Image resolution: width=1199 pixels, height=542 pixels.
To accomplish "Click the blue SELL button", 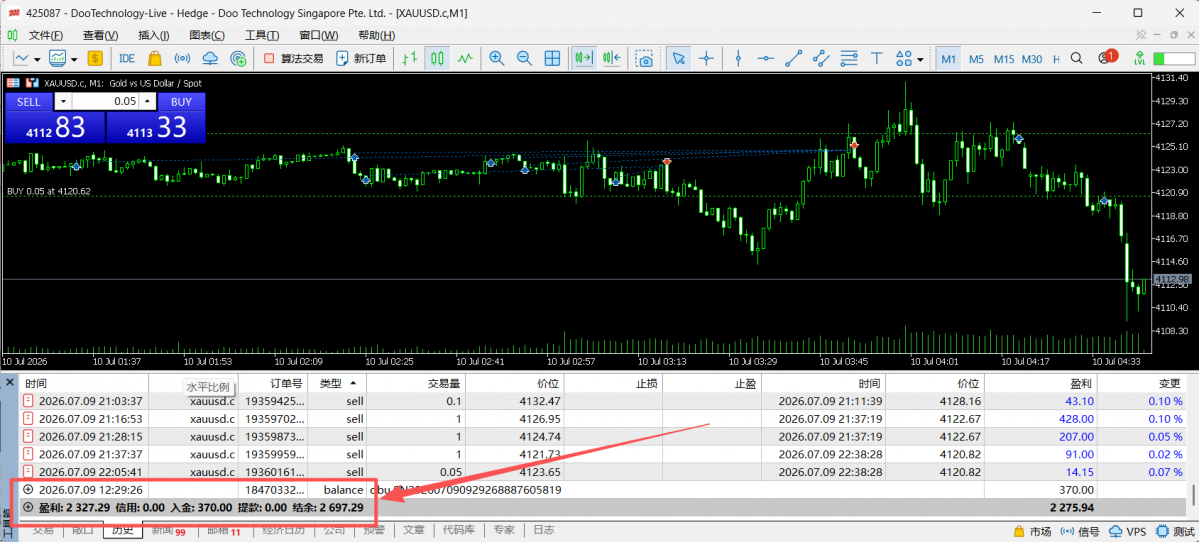I will [x=28, y=102].
